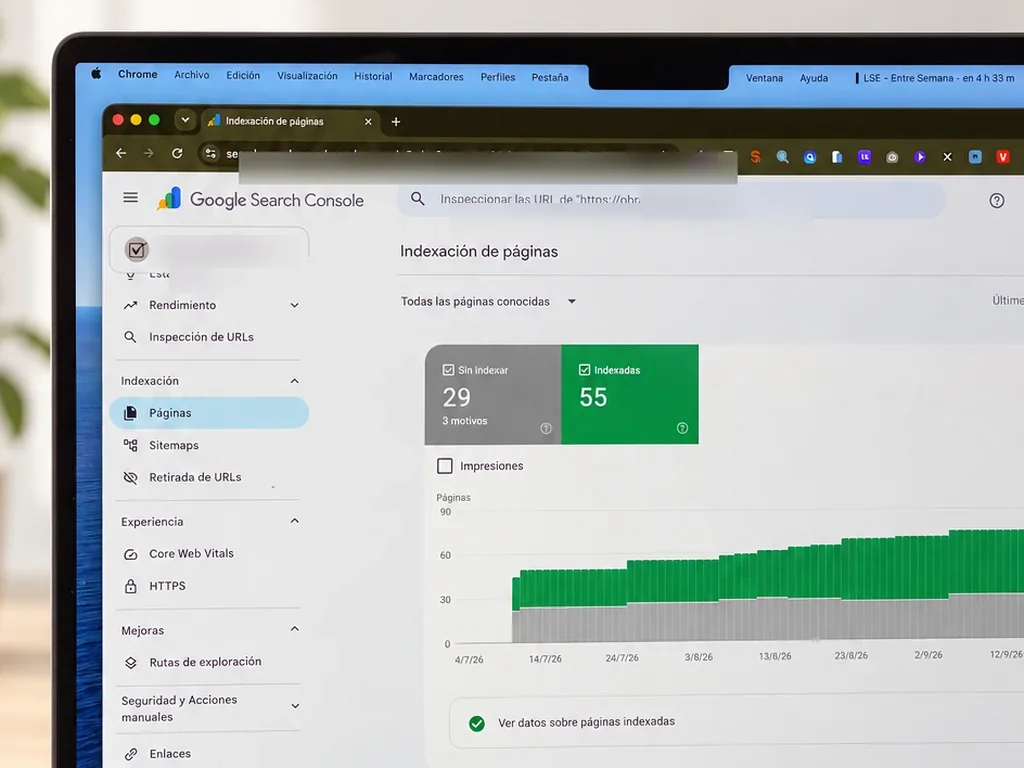Open the Marcadores menu

click(x=436, y=77)
